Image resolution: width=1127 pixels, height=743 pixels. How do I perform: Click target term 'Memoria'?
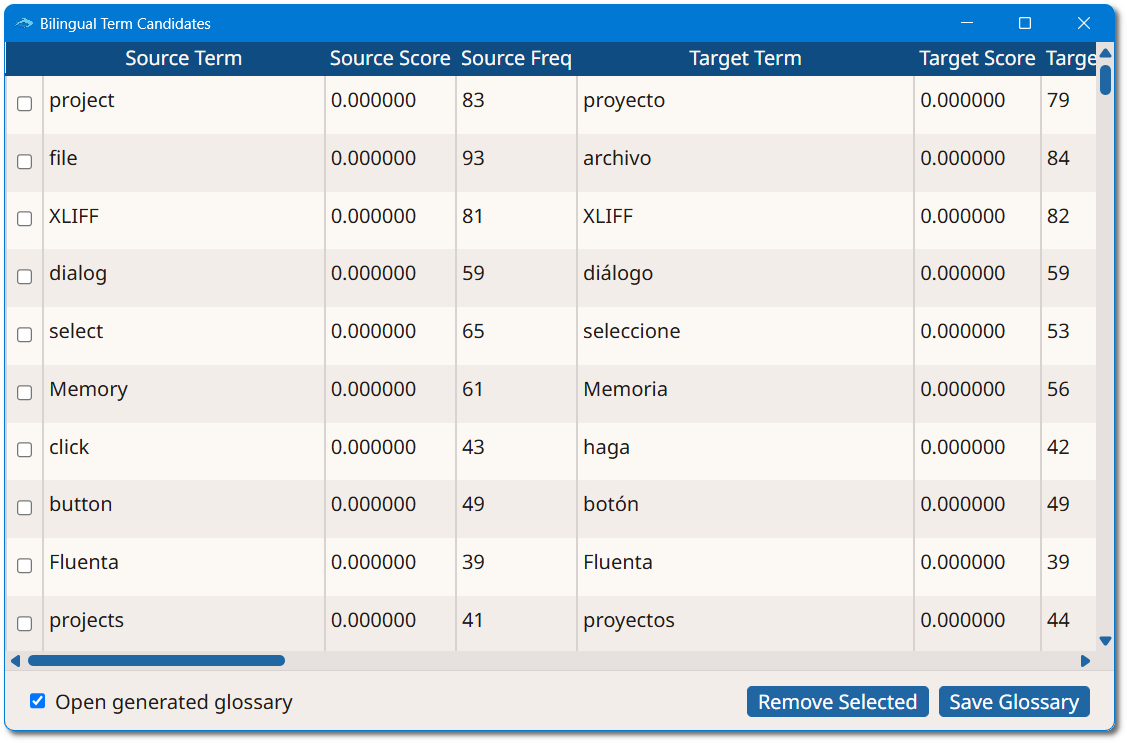[625, 389]
